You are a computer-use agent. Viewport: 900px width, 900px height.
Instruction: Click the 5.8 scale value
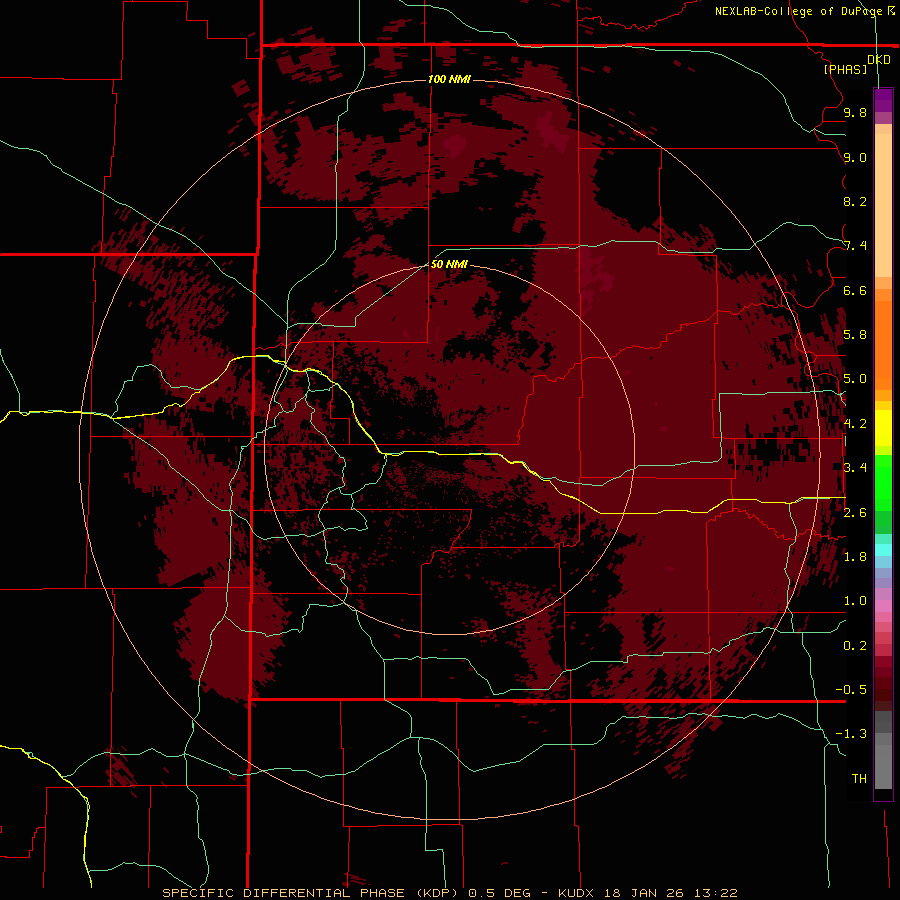click(x=855, y=335)
